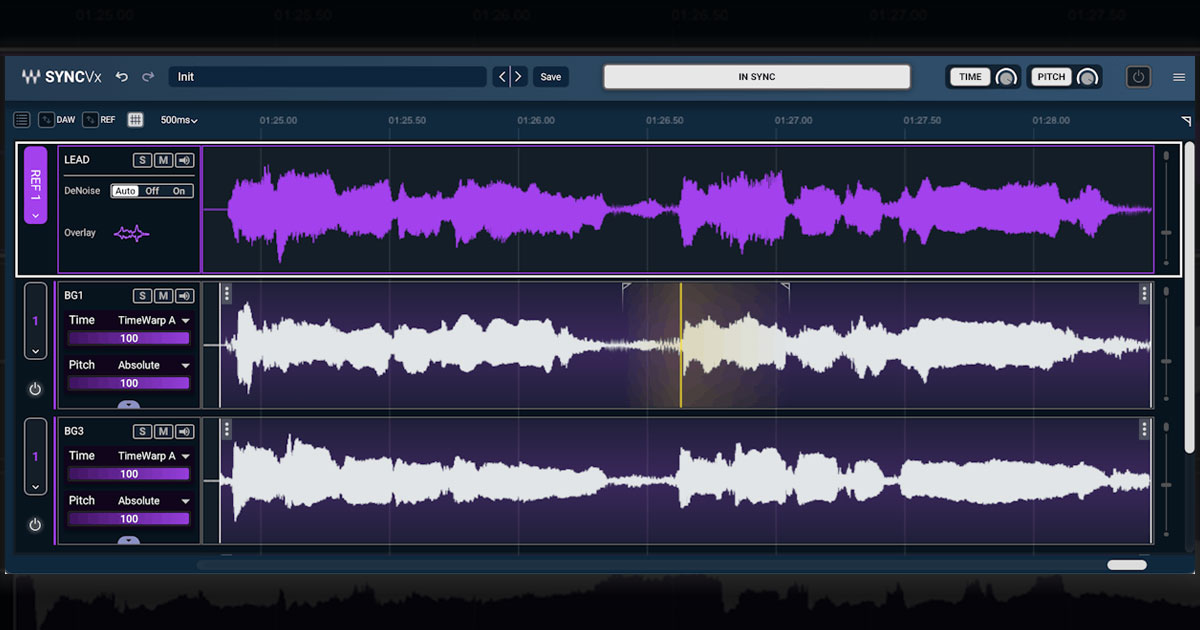Viewport: 1200px width, 630px height.
Task: Click the DAW follow icon
Action: (57, 120)
